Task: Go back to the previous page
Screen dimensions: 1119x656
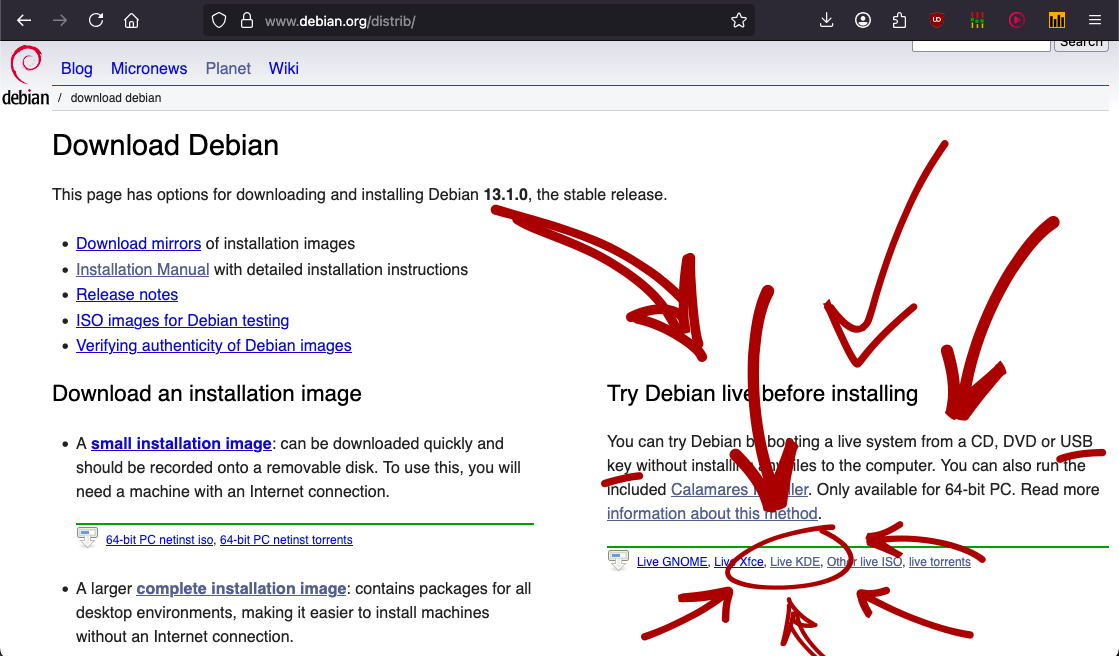Action: coord(24,20)
